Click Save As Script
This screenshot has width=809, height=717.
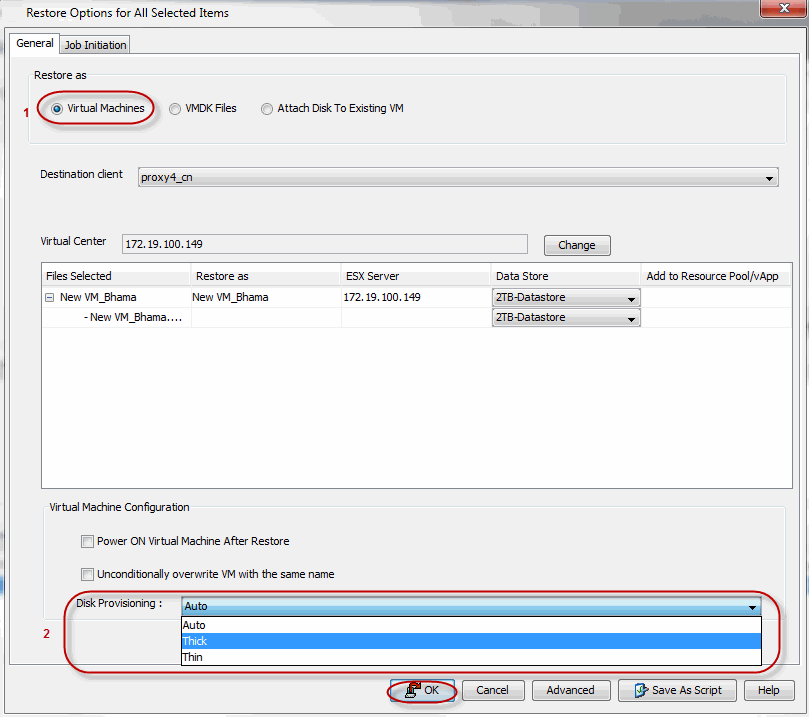[x=679, y=689]
